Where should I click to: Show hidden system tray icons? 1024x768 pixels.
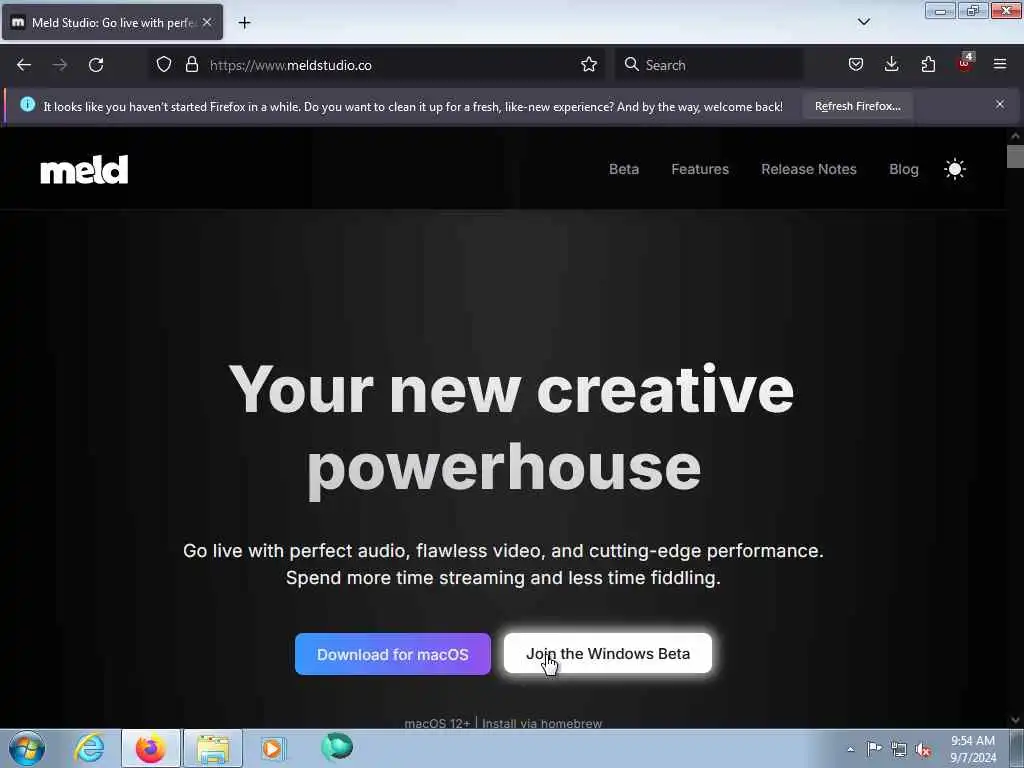(x=850, y=750)
